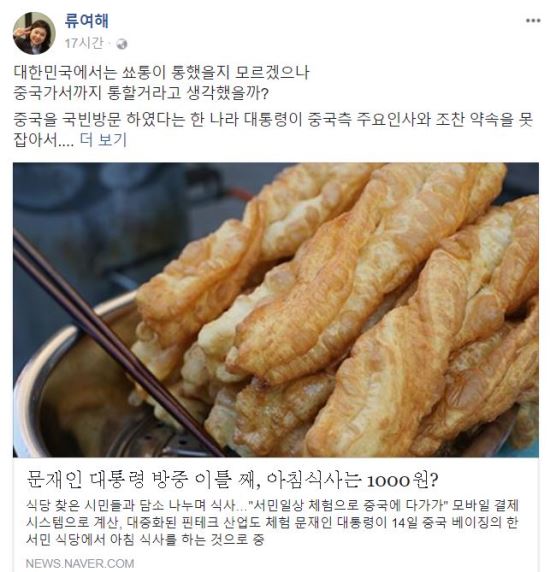Open the fried dough sticks article image

pos(276,310)
